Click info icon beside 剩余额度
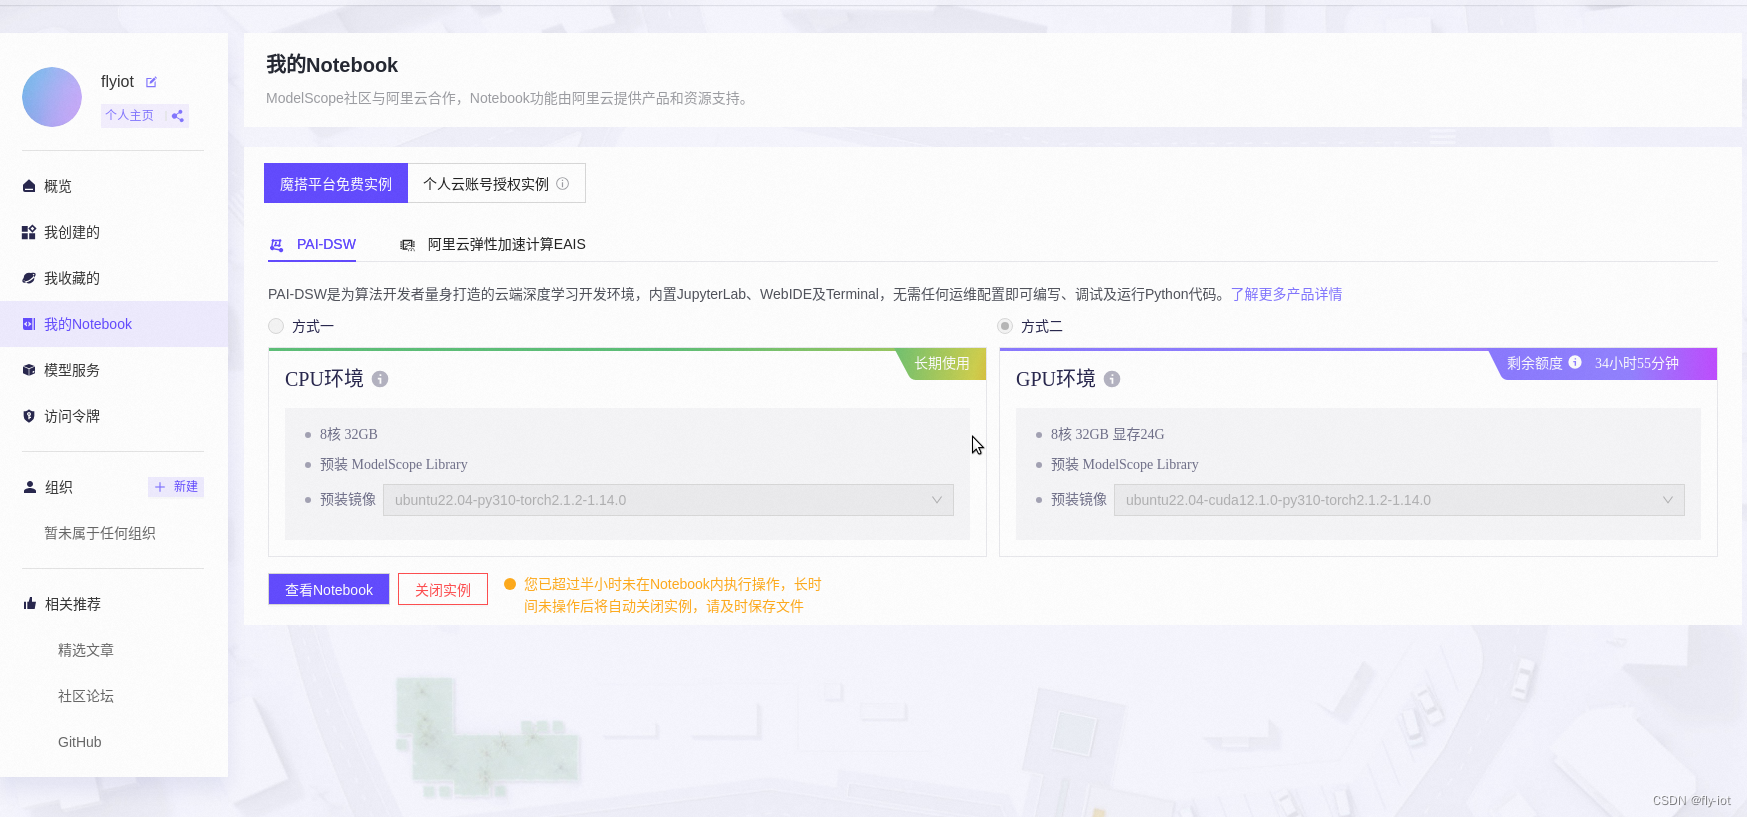The width and height of the screenshot is (1747, 817). click(1575, 362)
